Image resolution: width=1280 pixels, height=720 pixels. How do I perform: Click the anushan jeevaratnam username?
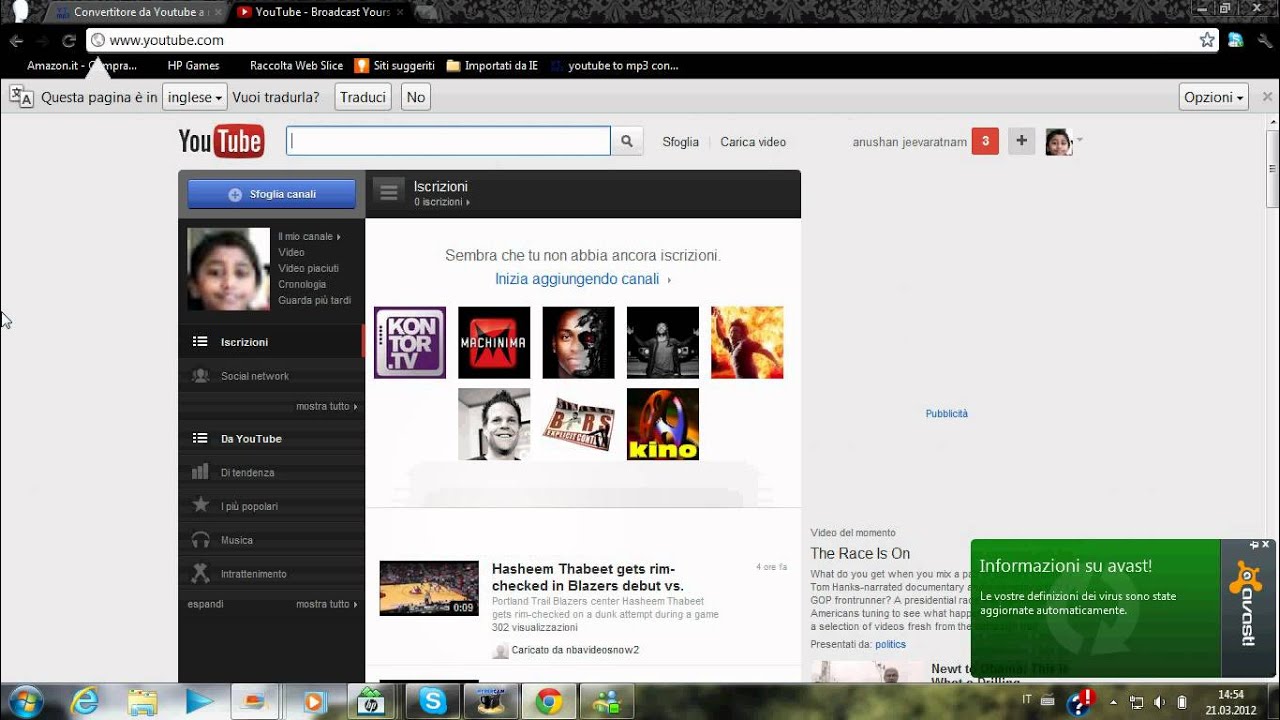pyautogui.click(x=910, y=142)
